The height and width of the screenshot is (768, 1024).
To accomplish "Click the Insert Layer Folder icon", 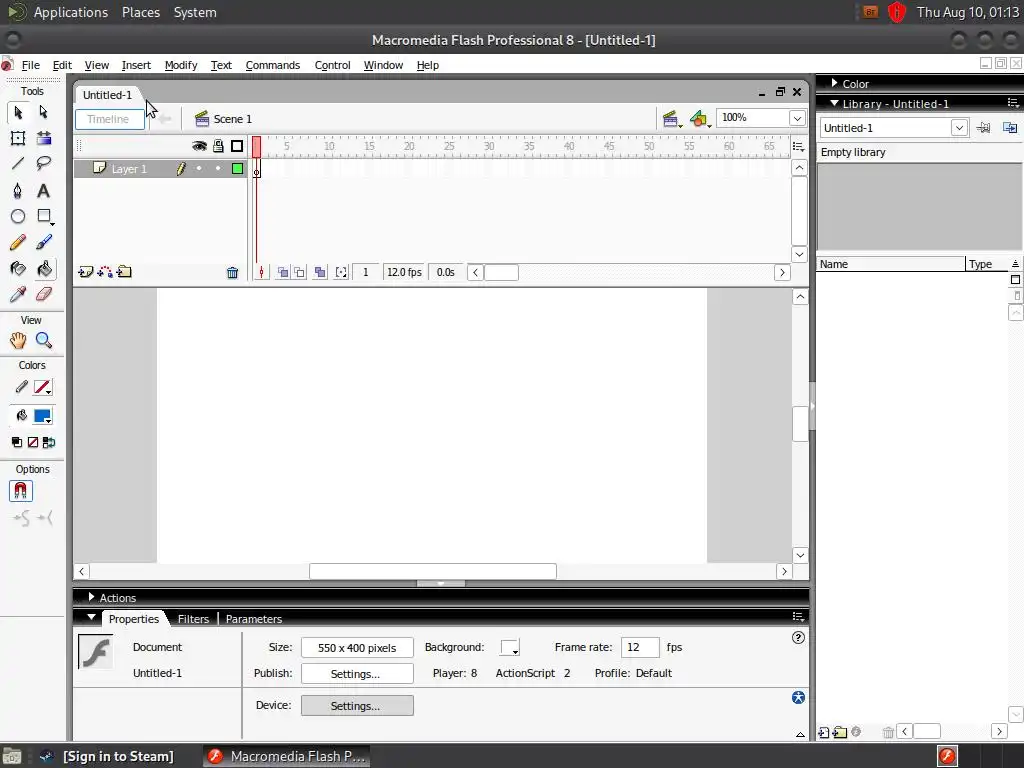I will click(124, 272).
